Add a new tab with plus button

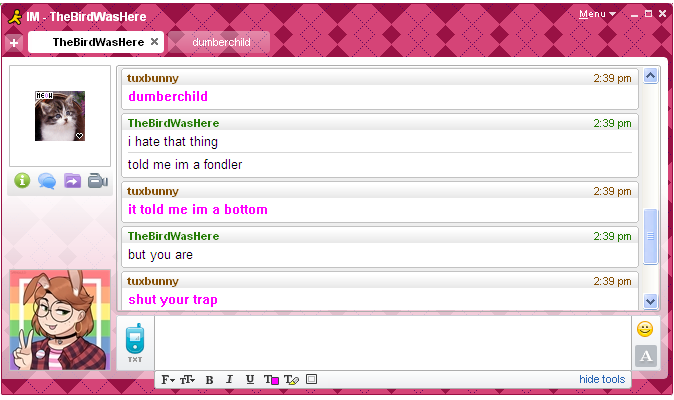(14, 43)
